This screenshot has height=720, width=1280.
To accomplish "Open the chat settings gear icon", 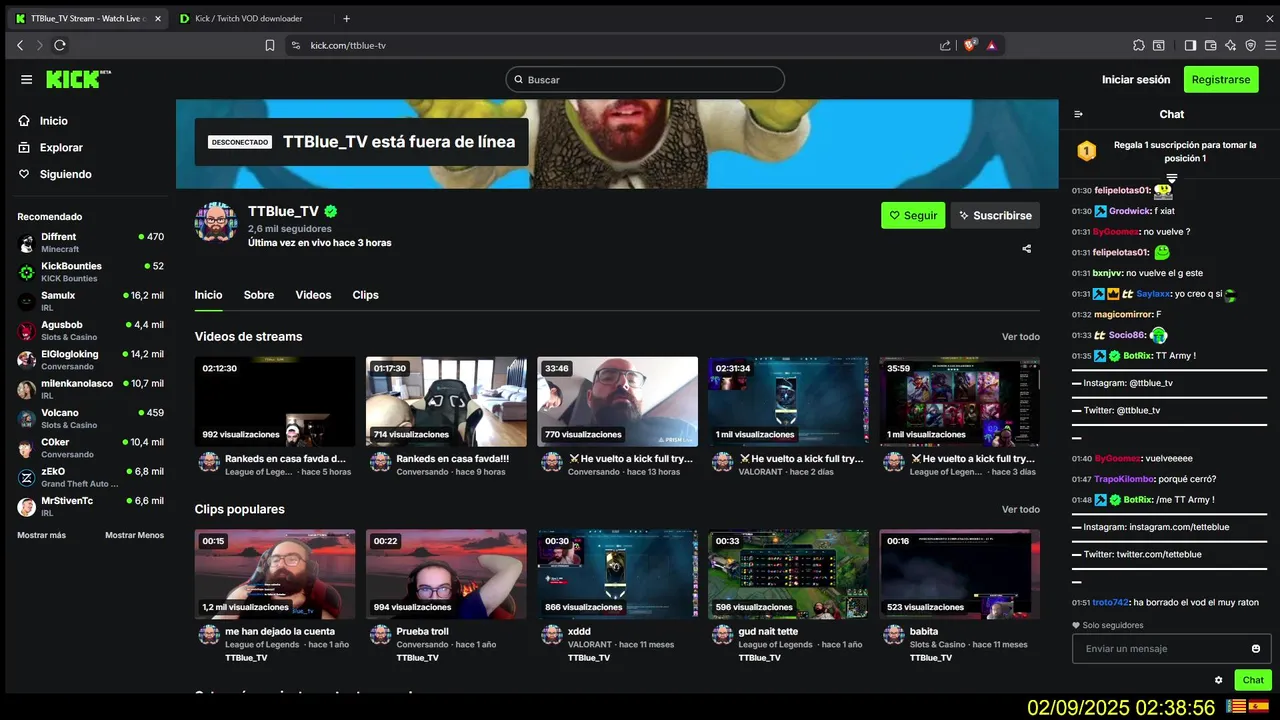I will 1219,680.
